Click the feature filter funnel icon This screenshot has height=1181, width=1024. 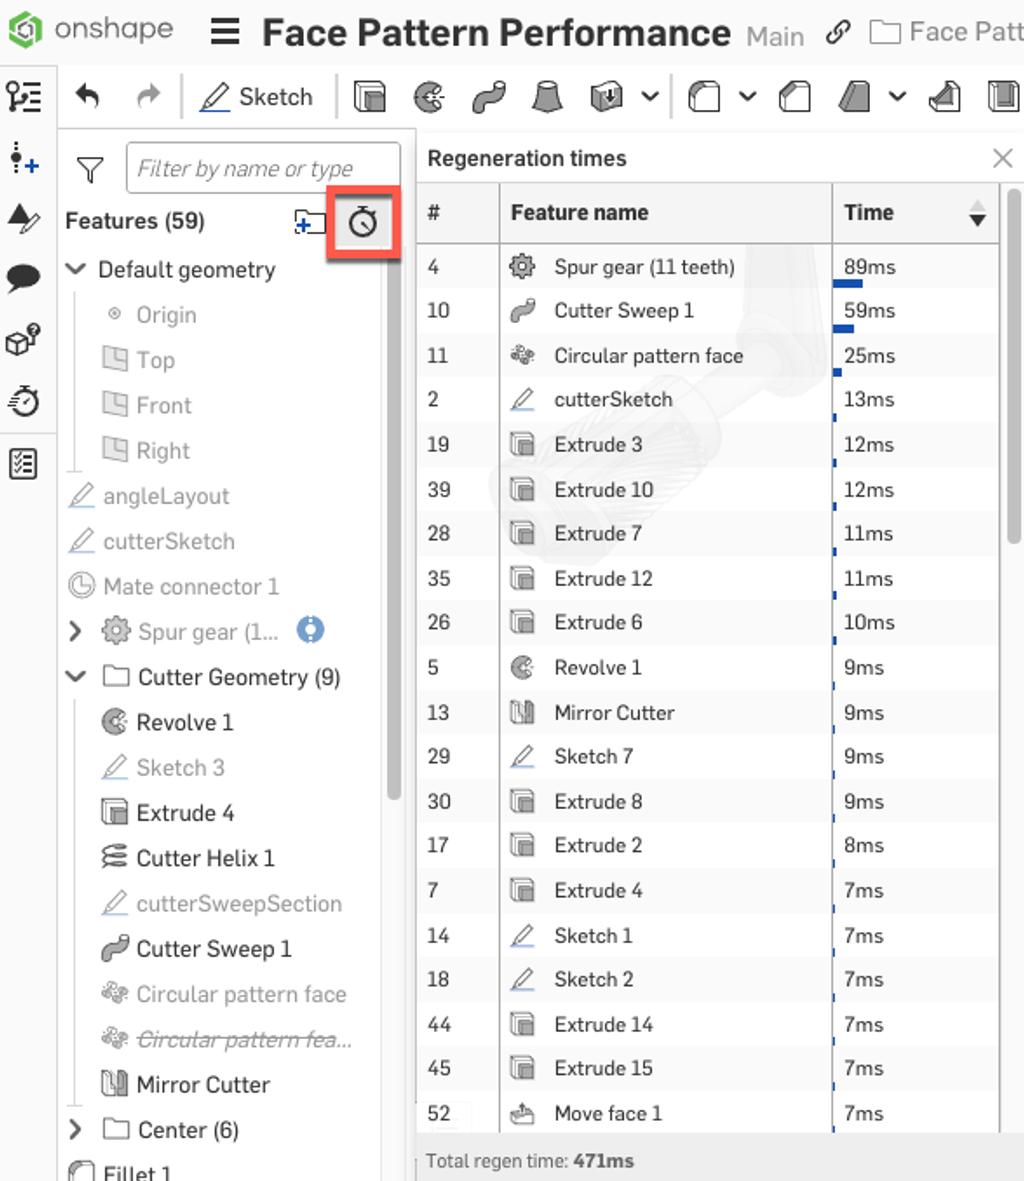click(x=89, y=168)
